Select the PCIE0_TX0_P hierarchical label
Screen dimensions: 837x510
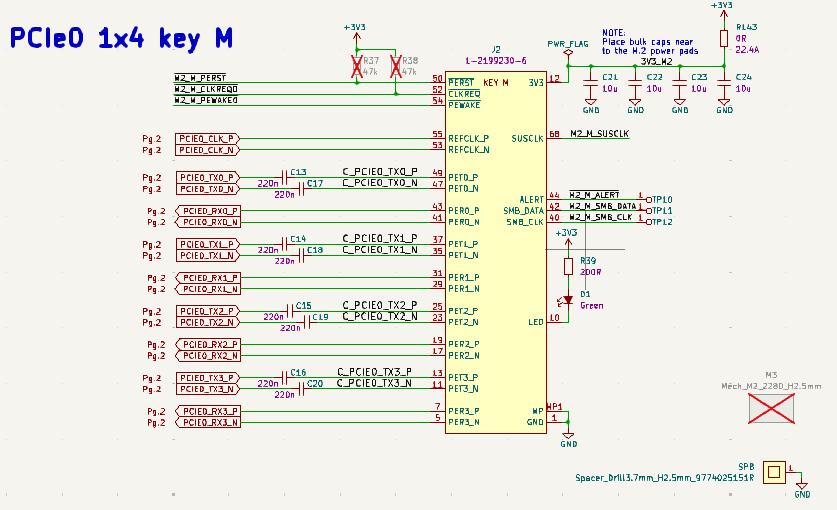208,177
